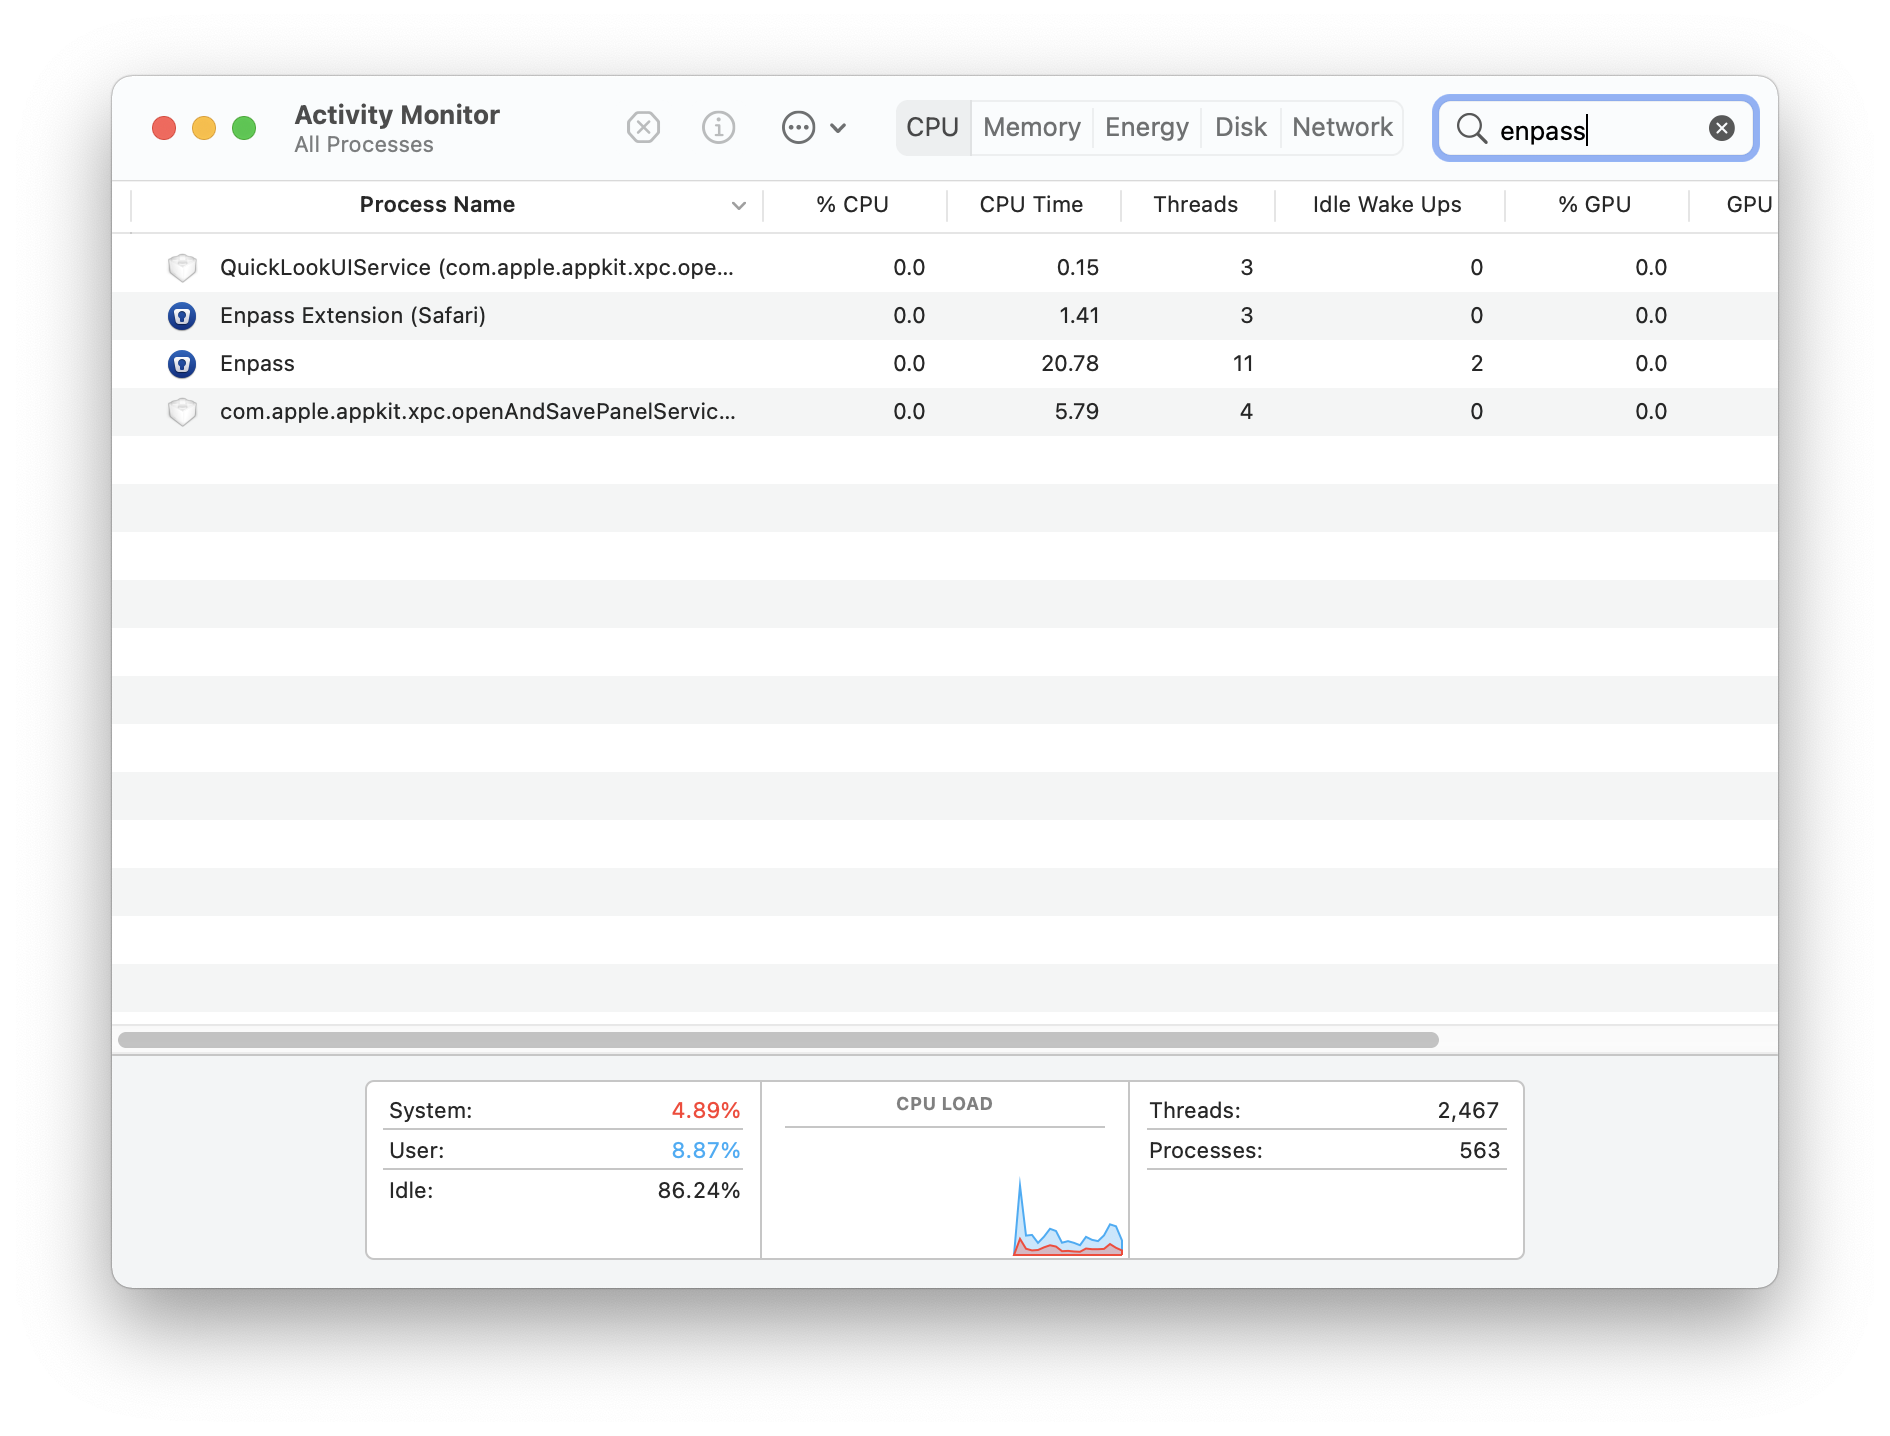The height and width of the screenshot is (1436, 1890).
Task: Select com.apple.appkit.xpc.openAndSavePanelService row
Action: 945,412
